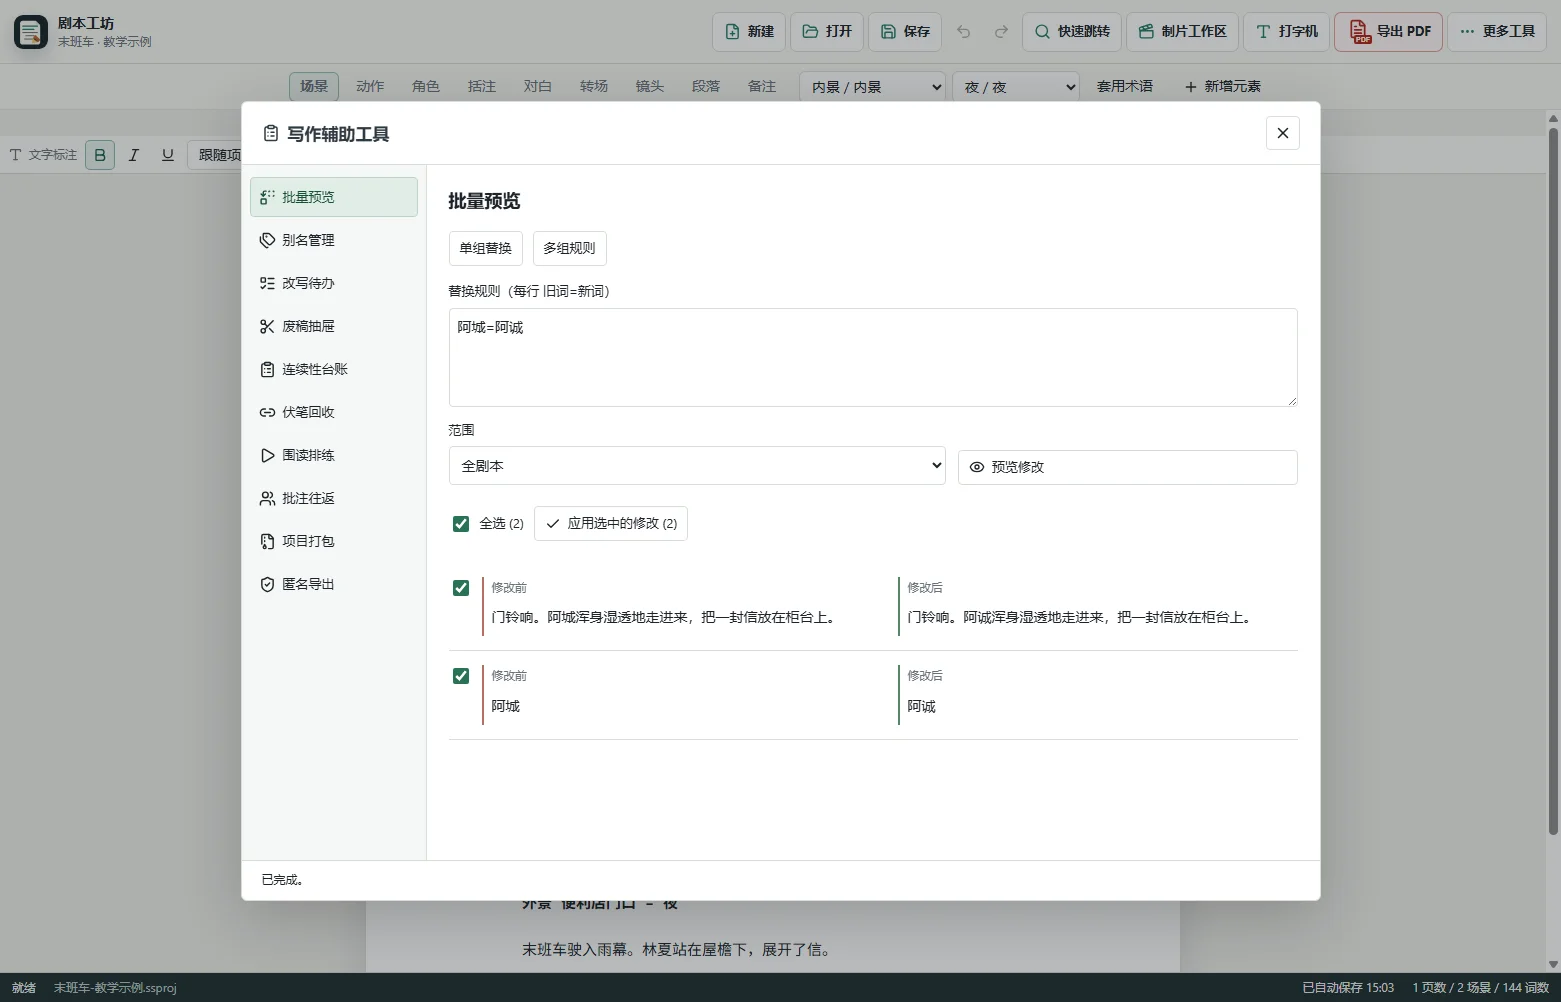Open 匿名导出 in the sidebar
The width and height of the screenshot is (1561, 1002).
[x=334, y=584]
